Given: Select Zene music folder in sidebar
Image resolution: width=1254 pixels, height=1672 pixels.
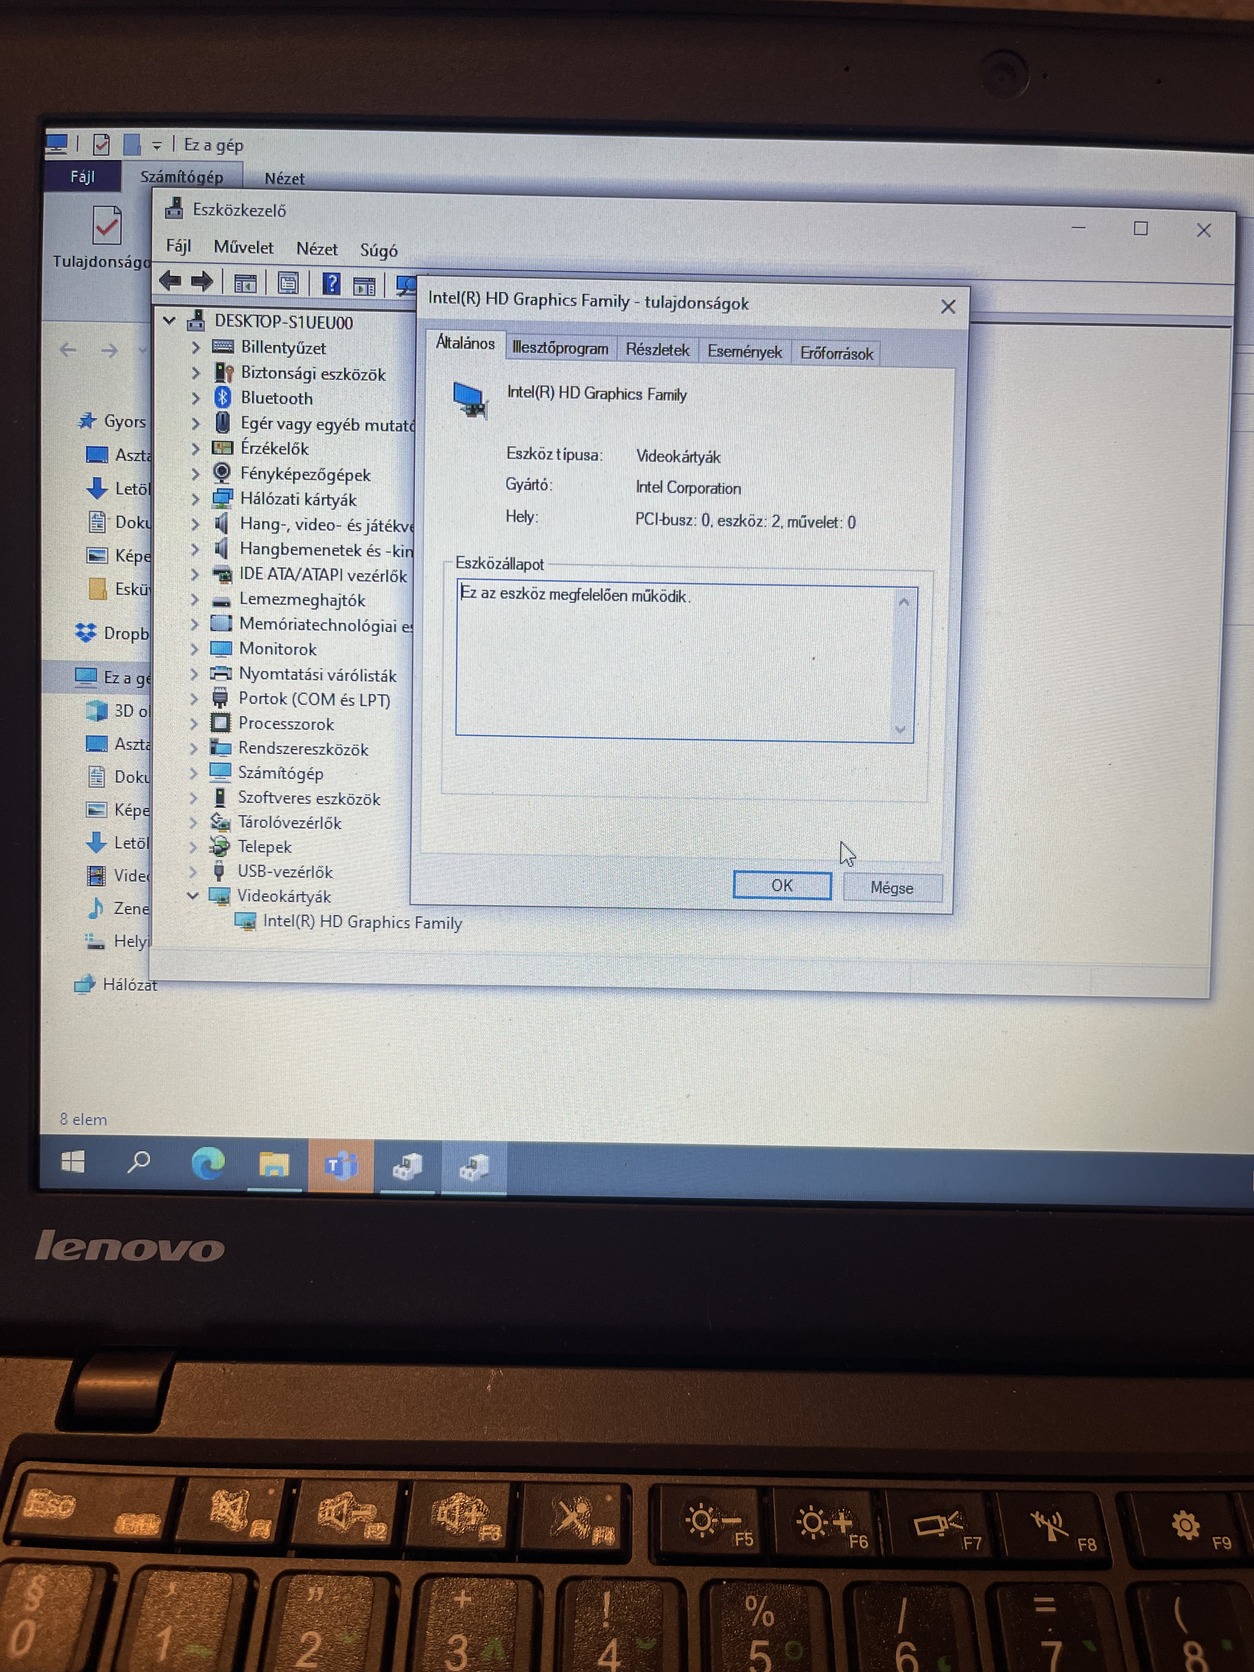Looking at the screenshot, I should (x=118, y=908).
